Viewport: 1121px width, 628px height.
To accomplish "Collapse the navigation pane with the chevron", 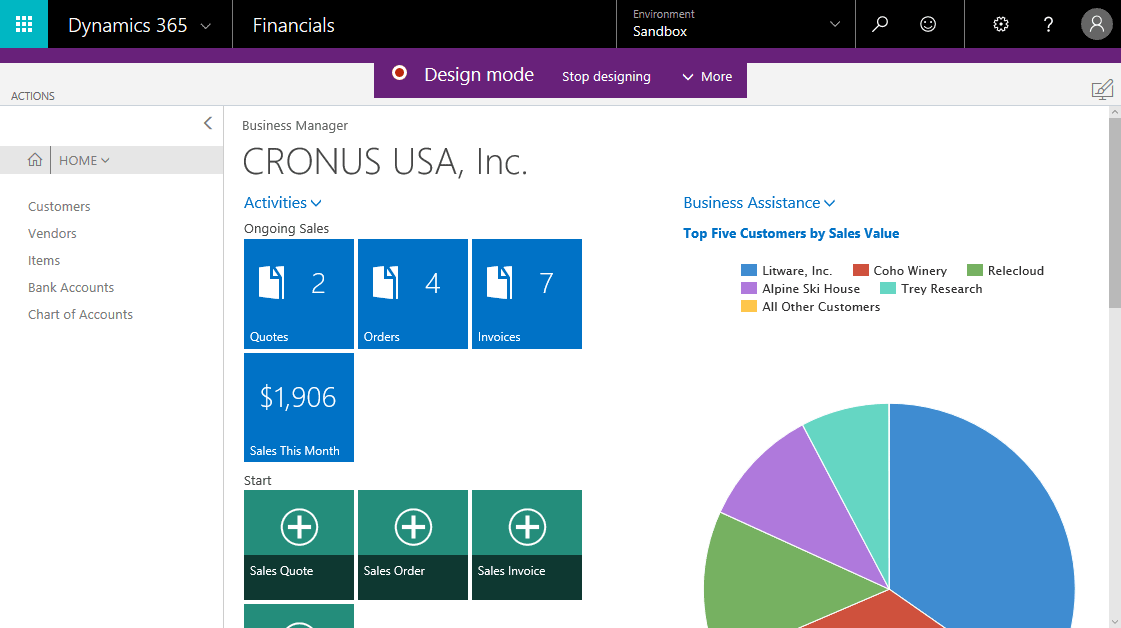I will click(x=208, y=123).
